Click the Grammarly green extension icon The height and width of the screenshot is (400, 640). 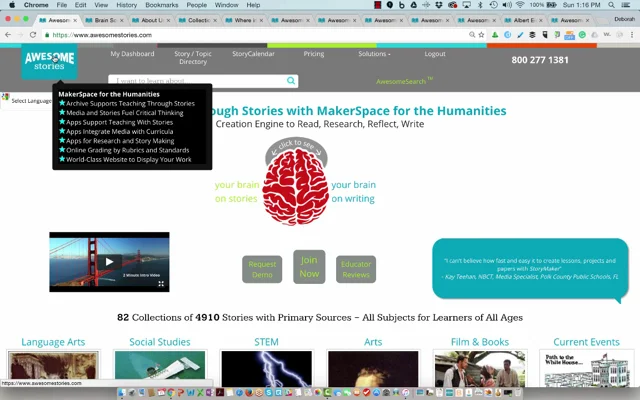point(582,35)
